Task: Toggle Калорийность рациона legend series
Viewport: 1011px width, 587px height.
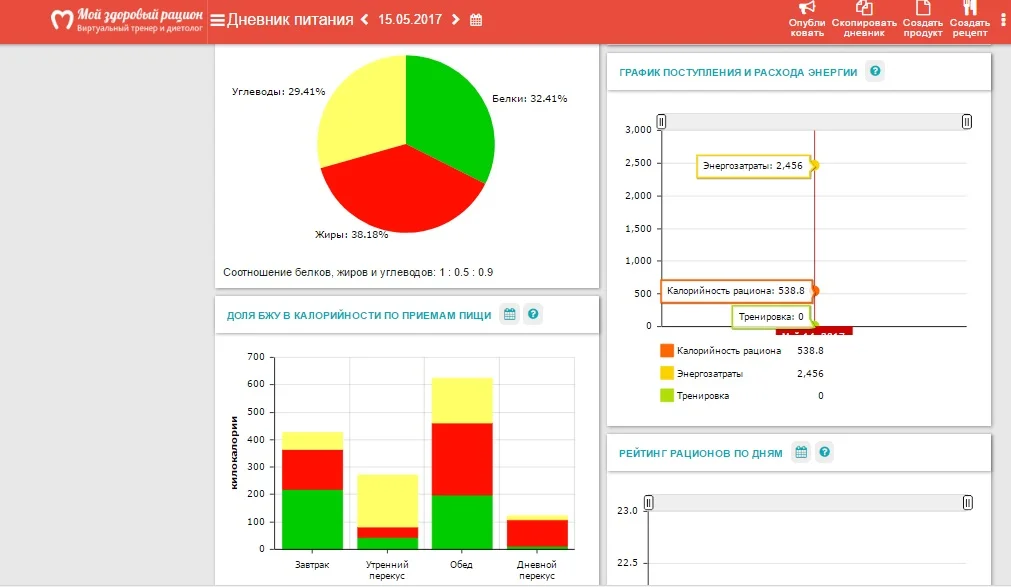Action: [x=667, y=351]
